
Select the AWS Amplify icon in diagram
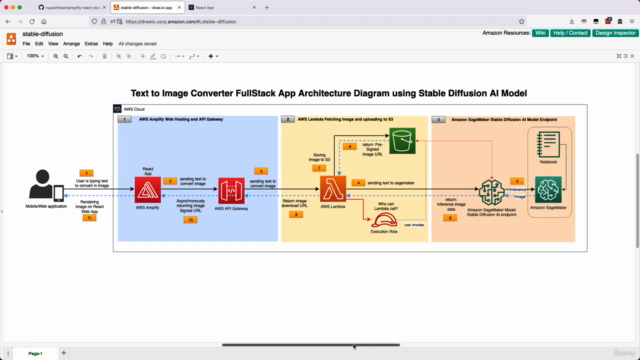click(148, 190)
